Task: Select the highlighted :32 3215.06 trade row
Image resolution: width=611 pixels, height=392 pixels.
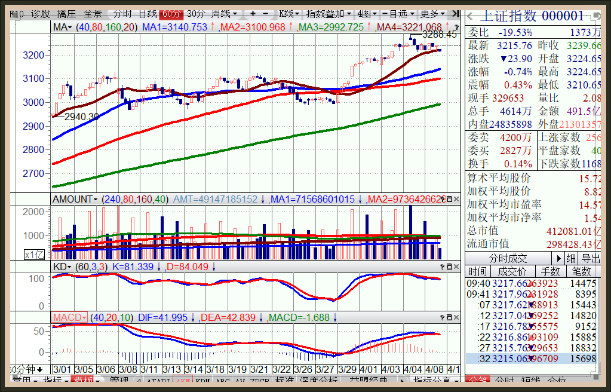Action: (532, 358)
